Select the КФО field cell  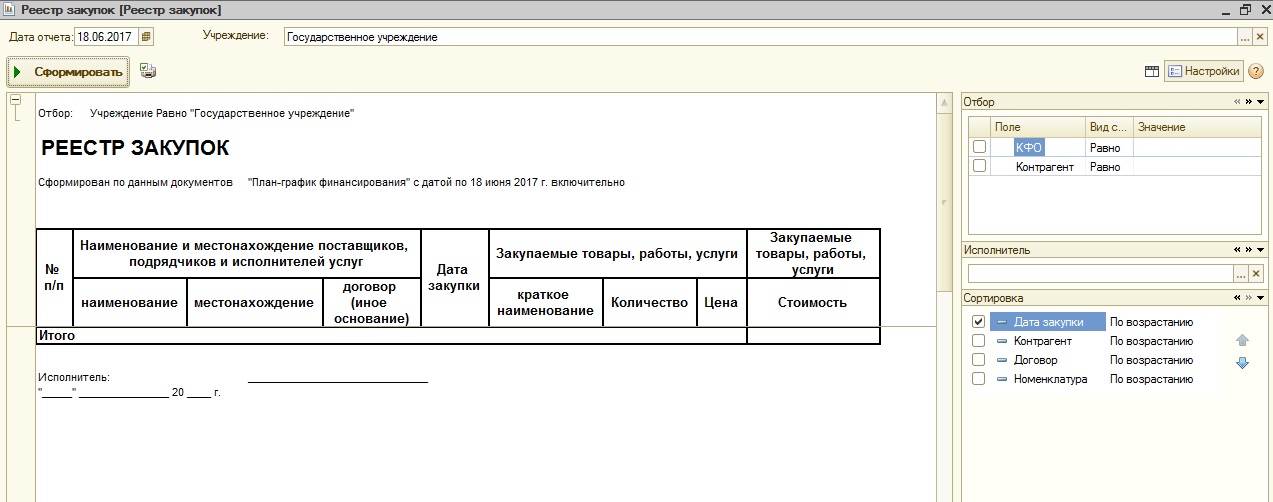(1037, 147)
